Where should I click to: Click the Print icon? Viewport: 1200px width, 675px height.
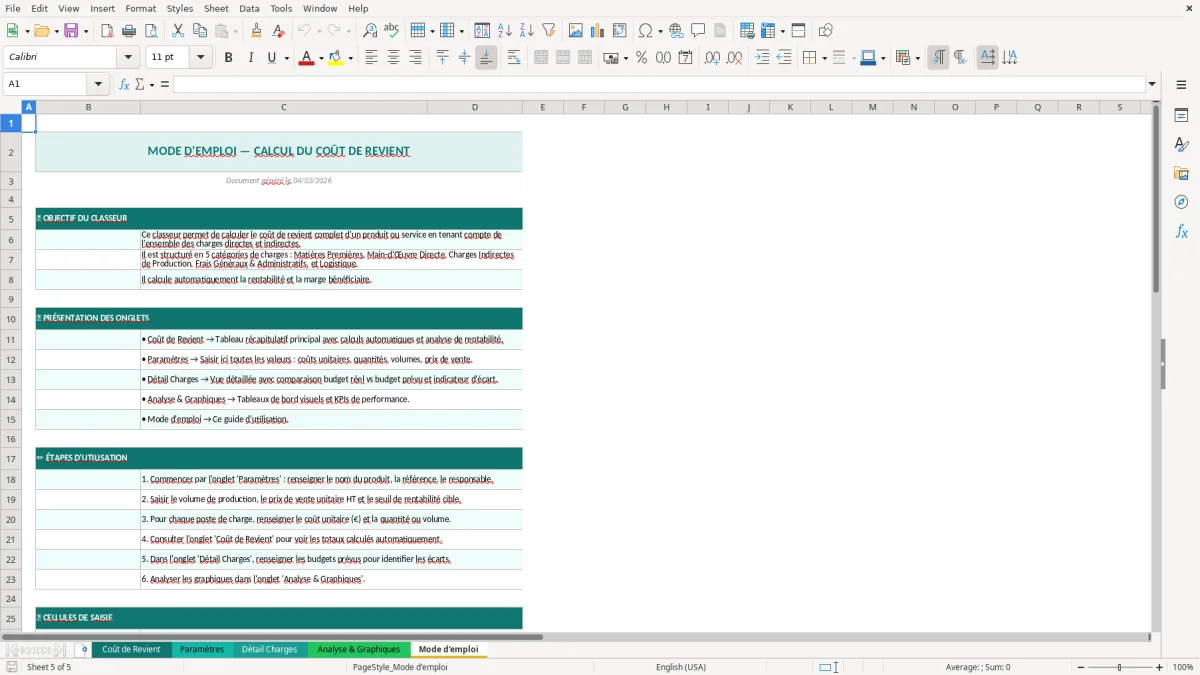point(129,31)
